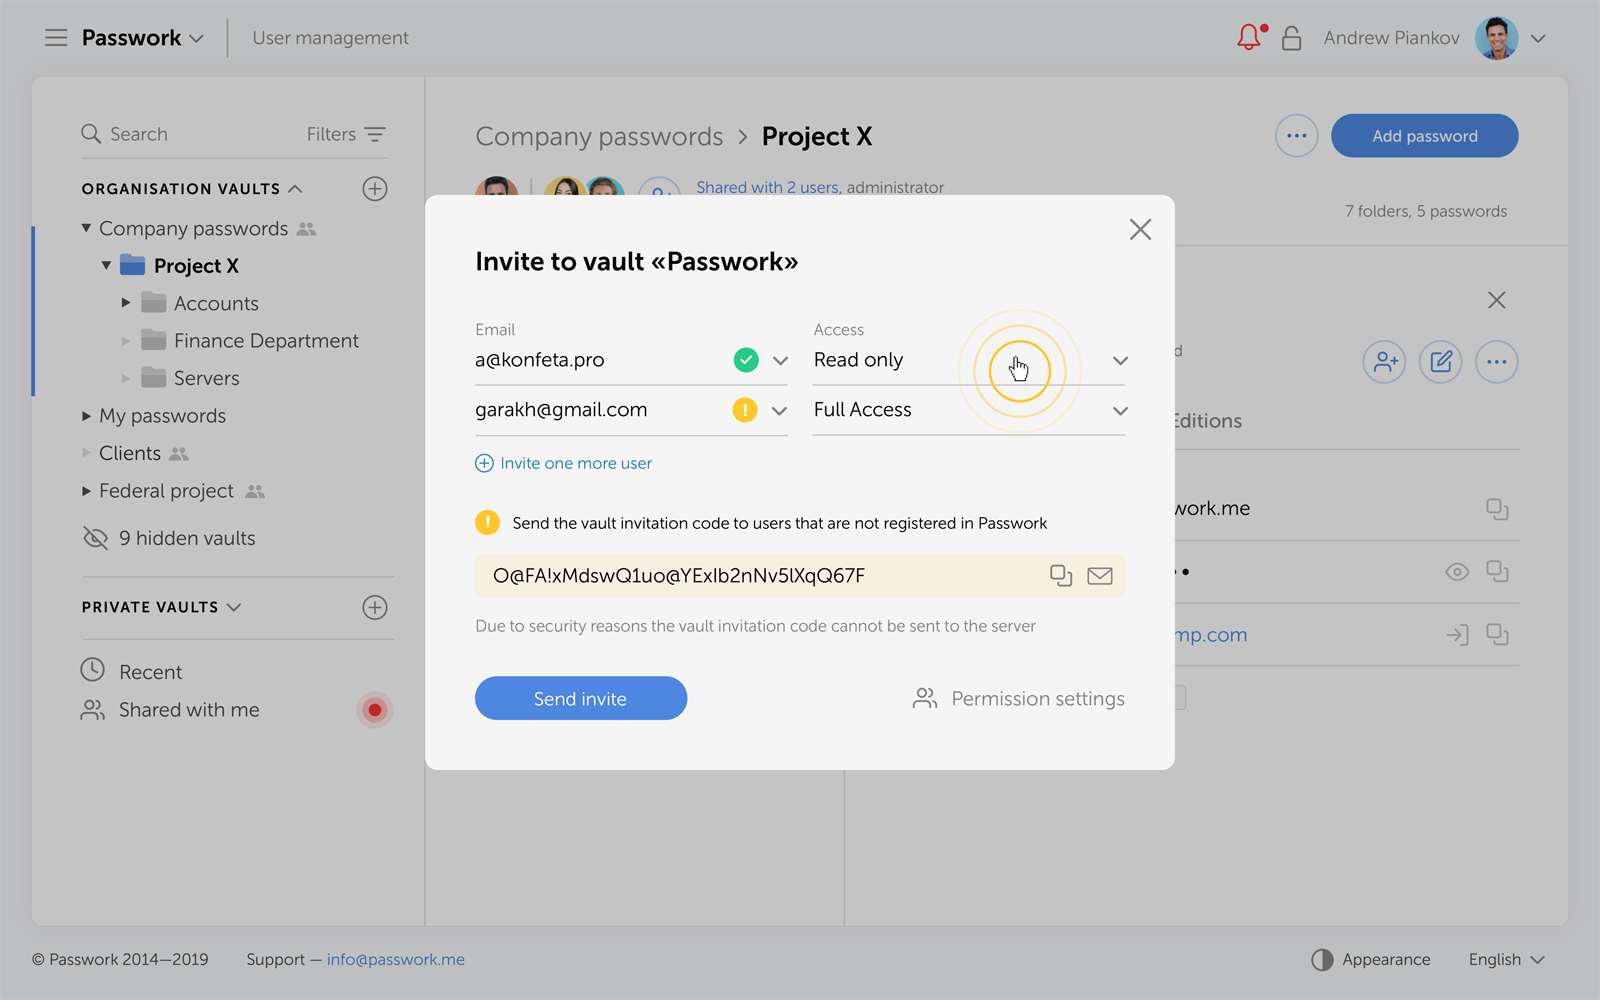The image size is (1600, 1000).
Task: Collapse the Organisation Vaults section
Action: pyautogui.click(x=295, y=189)
